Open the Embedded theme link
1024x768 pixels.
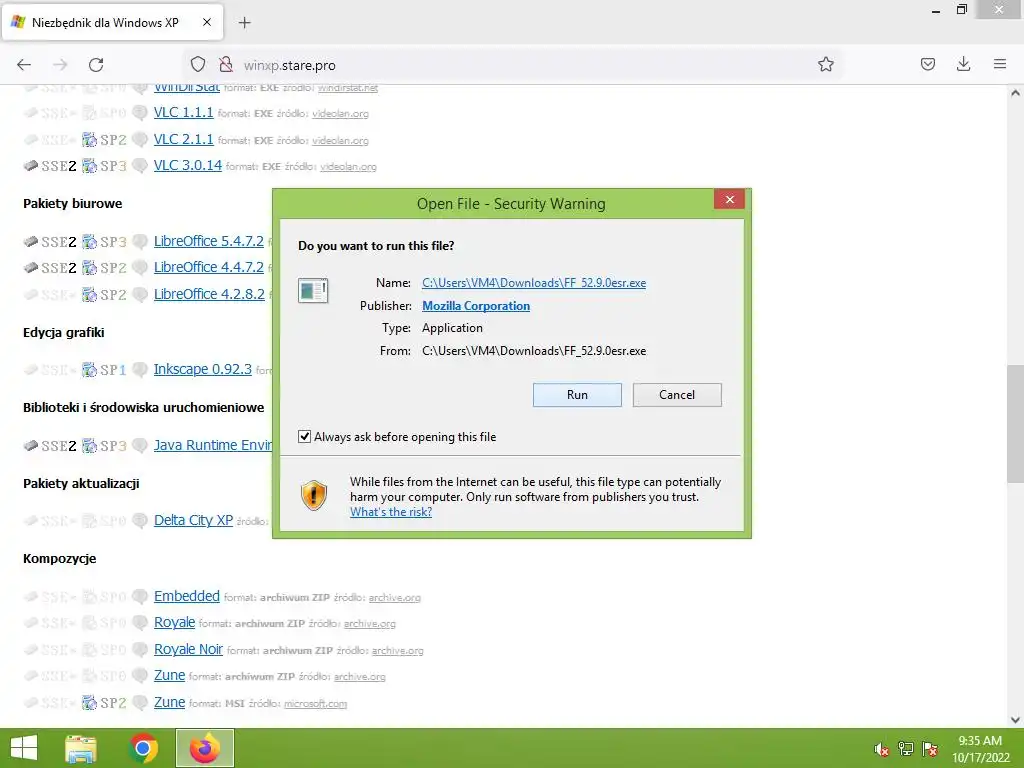187,596
